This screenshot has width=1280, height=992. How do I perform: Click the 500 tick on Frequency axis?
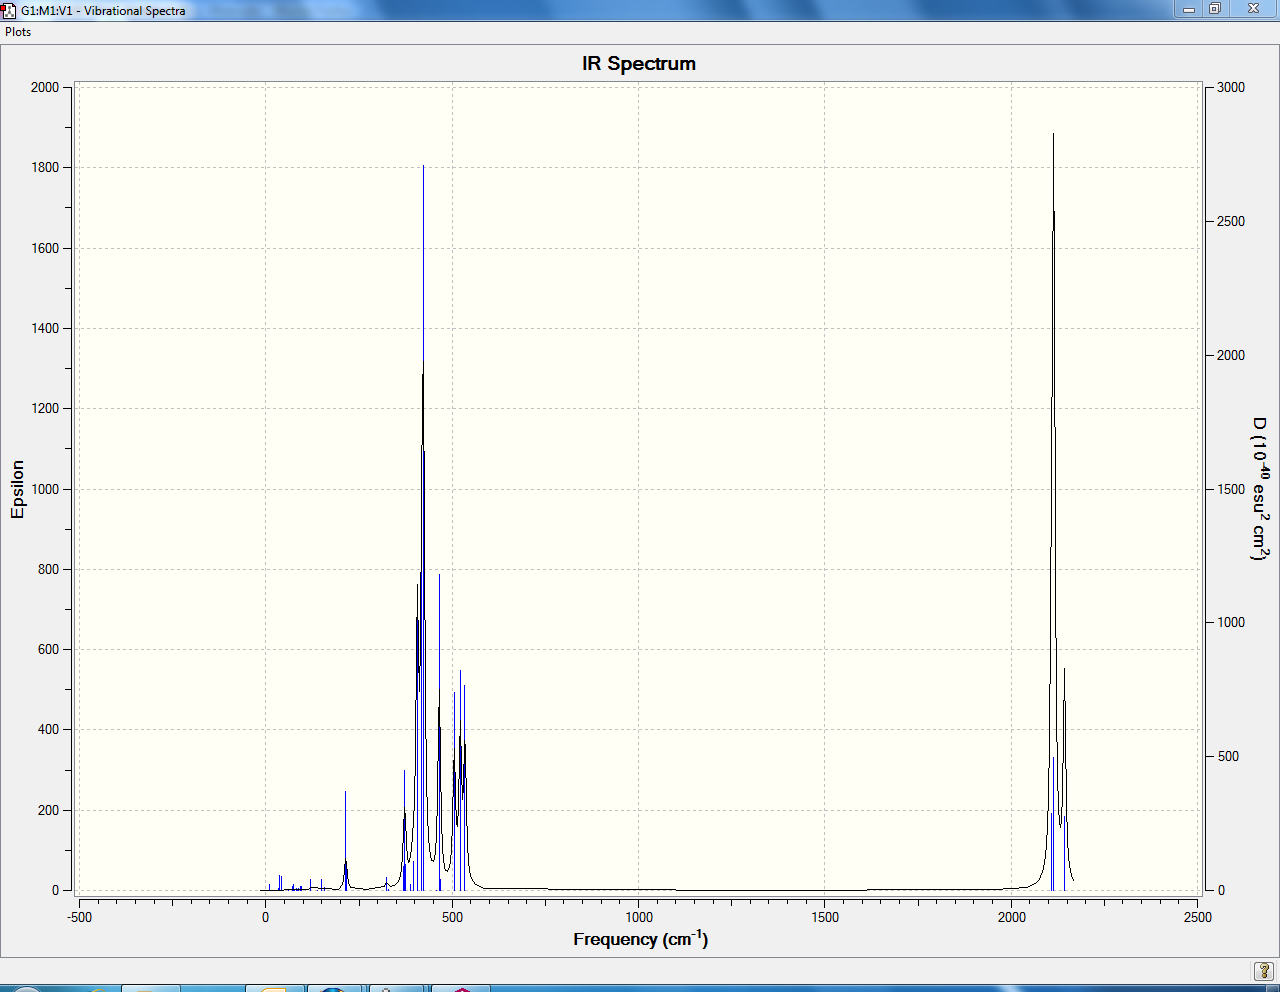(x=452, y=917)
